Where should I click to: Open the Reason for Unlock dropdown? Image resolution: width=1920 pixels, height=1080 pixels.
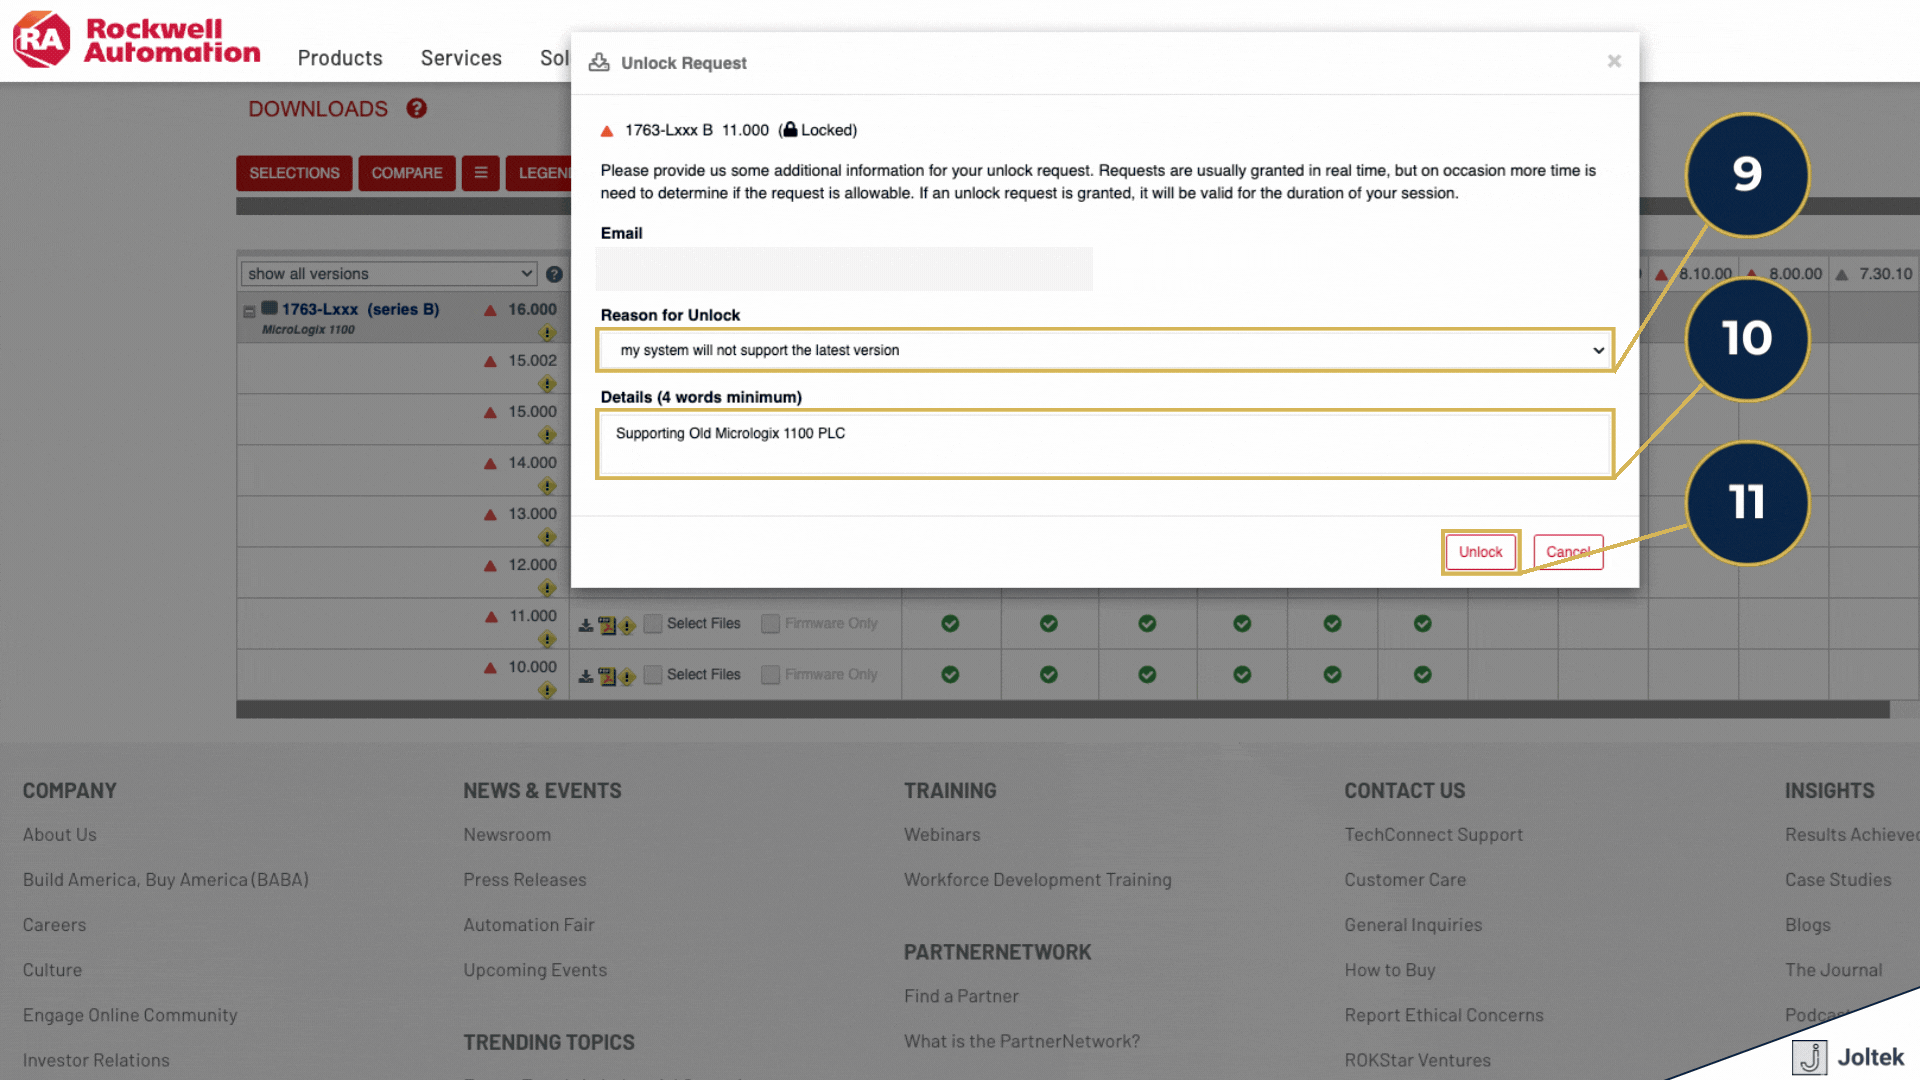(x=1105, y=350)
